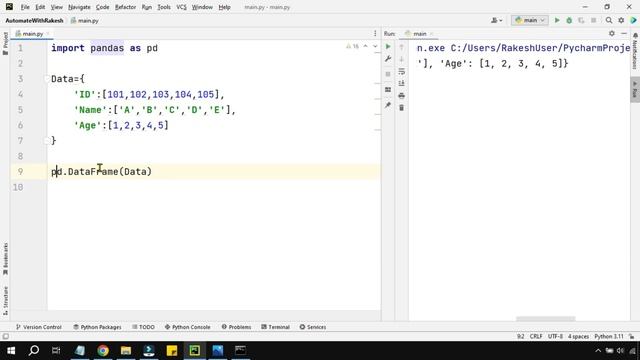This screenshot has height=360, width=640.
Task: Open the Tools menu
Action: point(164,7)
